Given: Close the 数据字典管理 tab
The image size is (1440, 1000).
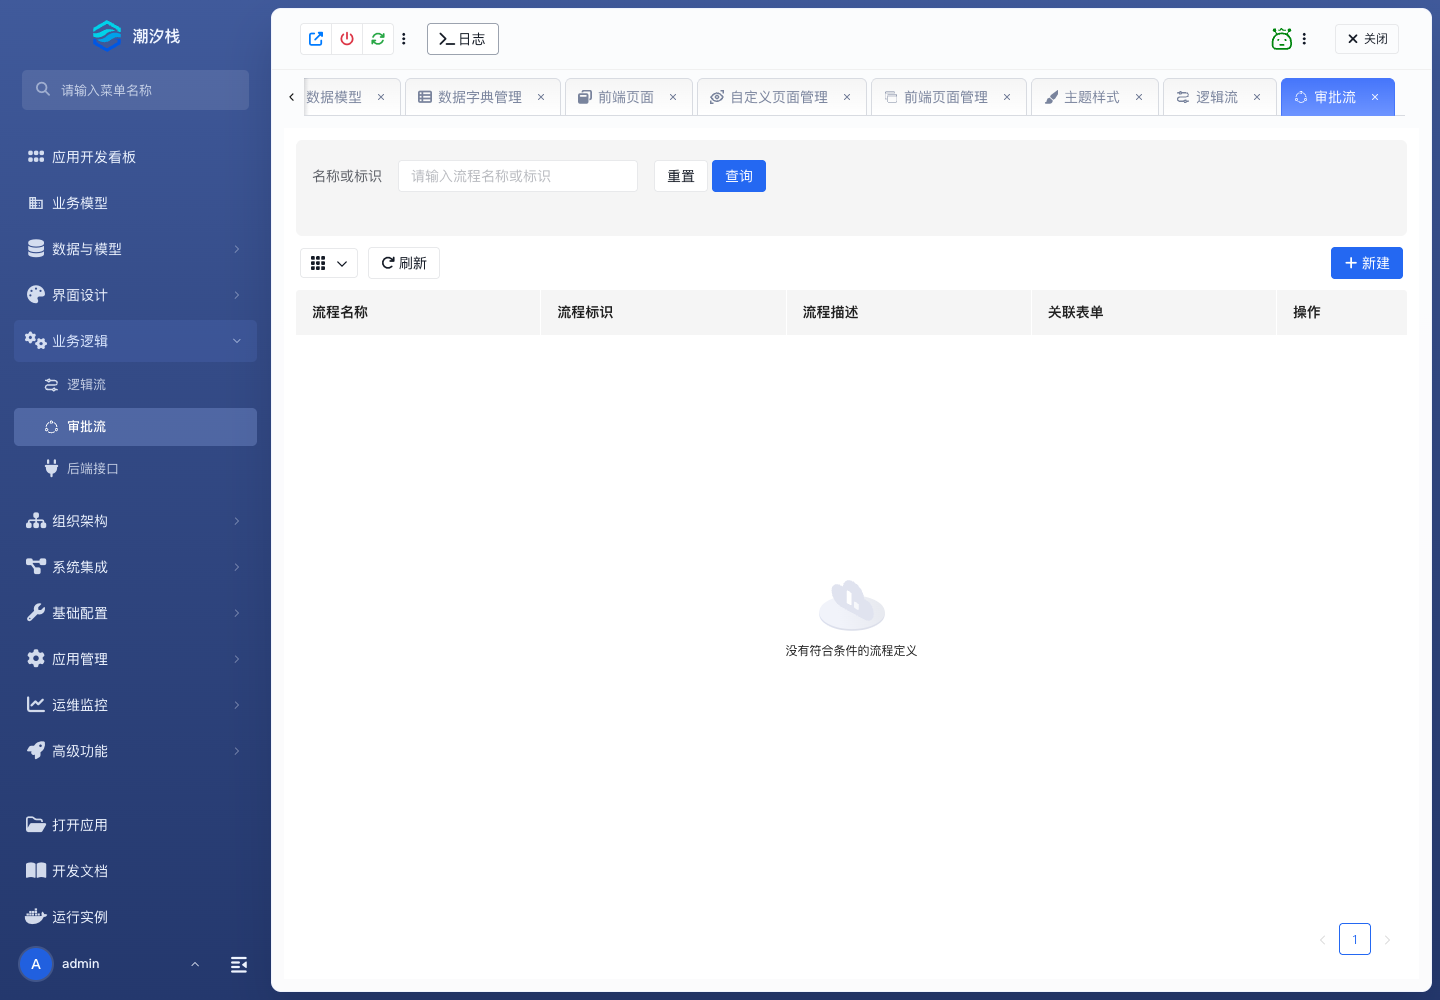Looking at the screenshot, I should click(541, 97).
